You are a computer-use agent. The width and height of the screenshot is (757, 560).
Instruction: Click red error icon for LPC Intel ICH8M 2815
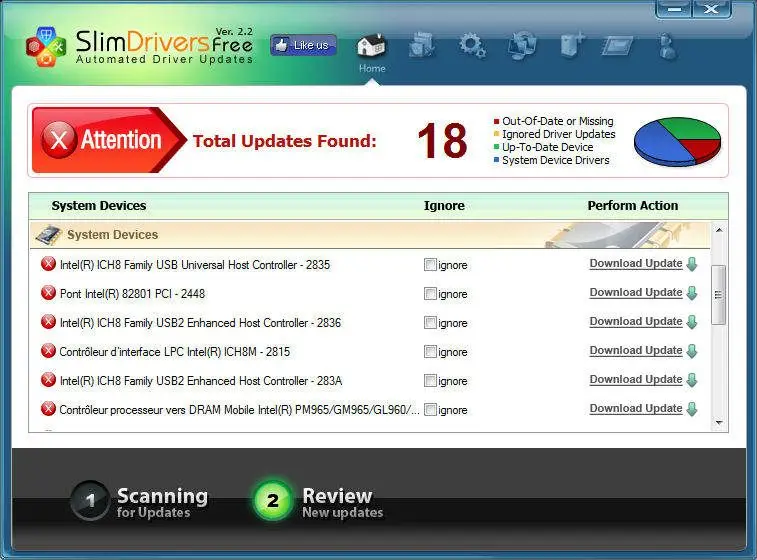click(48, 351)
